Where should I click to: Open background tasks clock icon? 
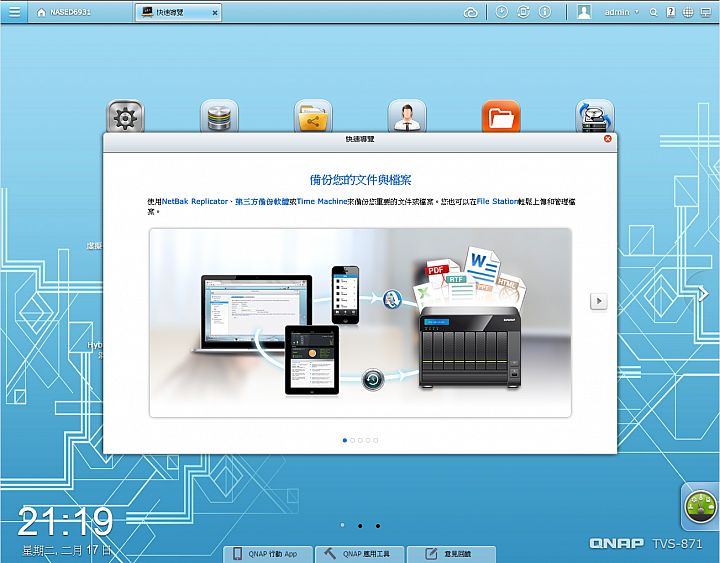point(501,12)
